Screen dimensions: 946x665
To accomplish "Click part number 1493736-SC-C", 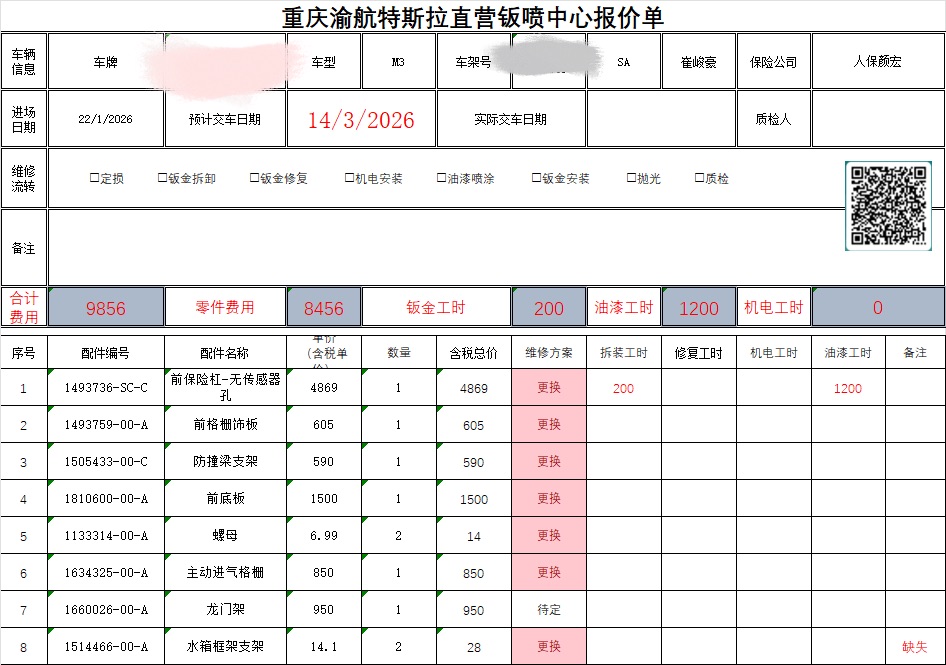I will coord(106,388).
